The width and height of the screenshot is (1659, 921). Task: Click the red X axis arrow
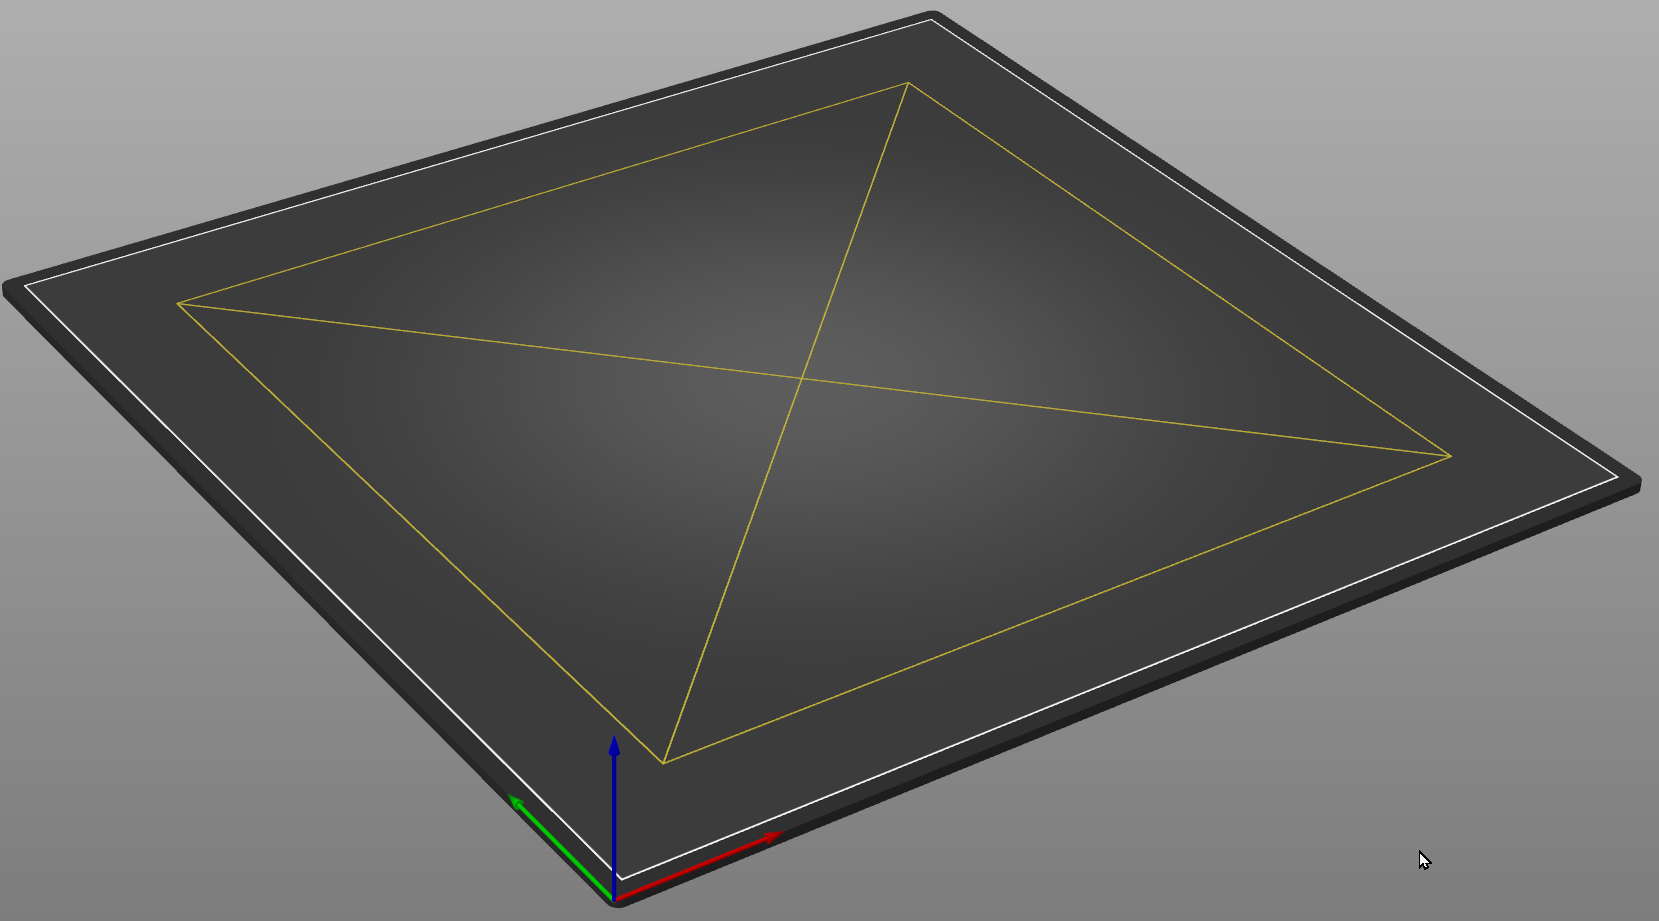[697, 866]
